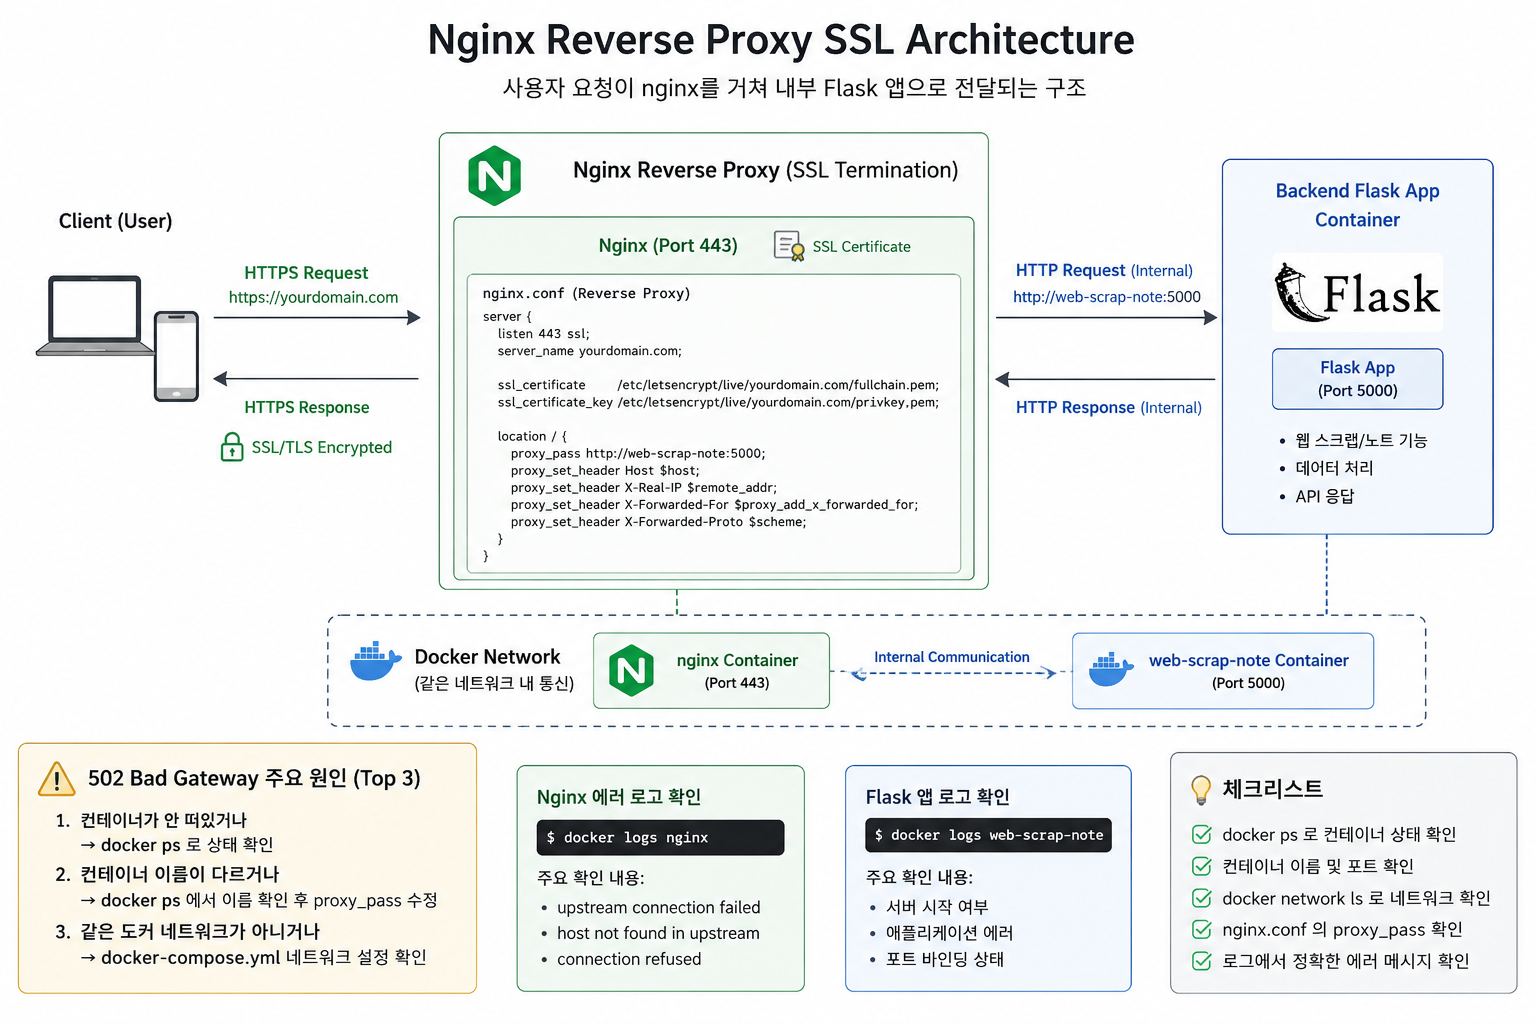1536x1024 pixels.
Task: Click whale icon in web-scrap-note Container box
Action: pos(1111,669)
